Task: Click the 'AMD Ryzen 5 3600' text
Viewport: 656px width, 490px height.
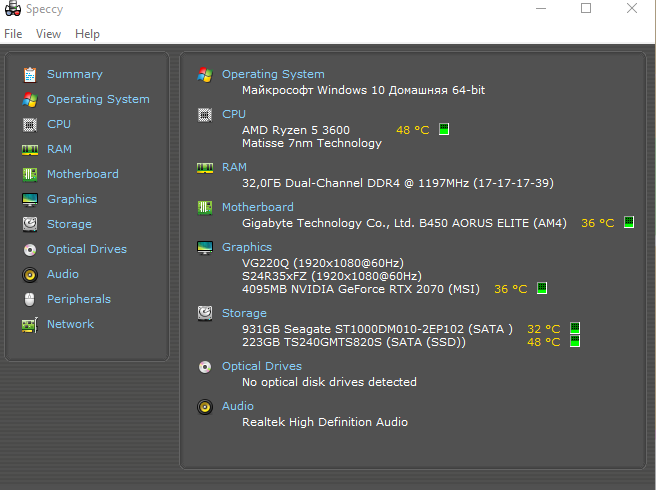Action: click(x=296, y=130)
